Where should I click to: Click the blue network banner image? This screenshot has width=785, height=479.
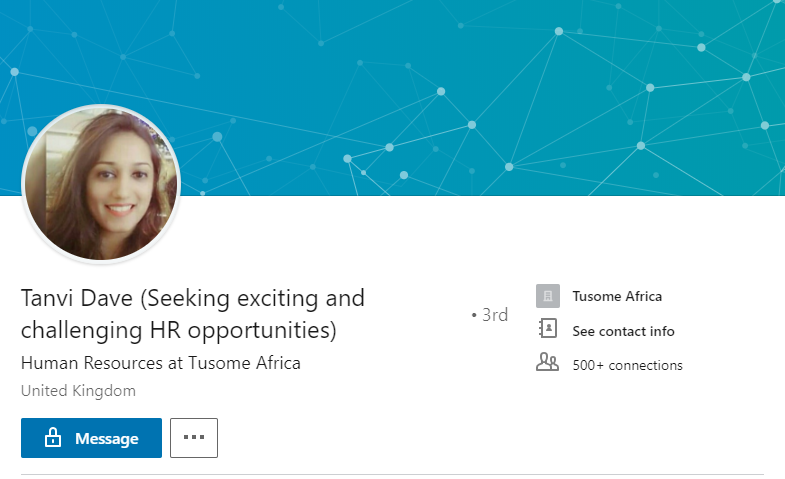point(450,80)
